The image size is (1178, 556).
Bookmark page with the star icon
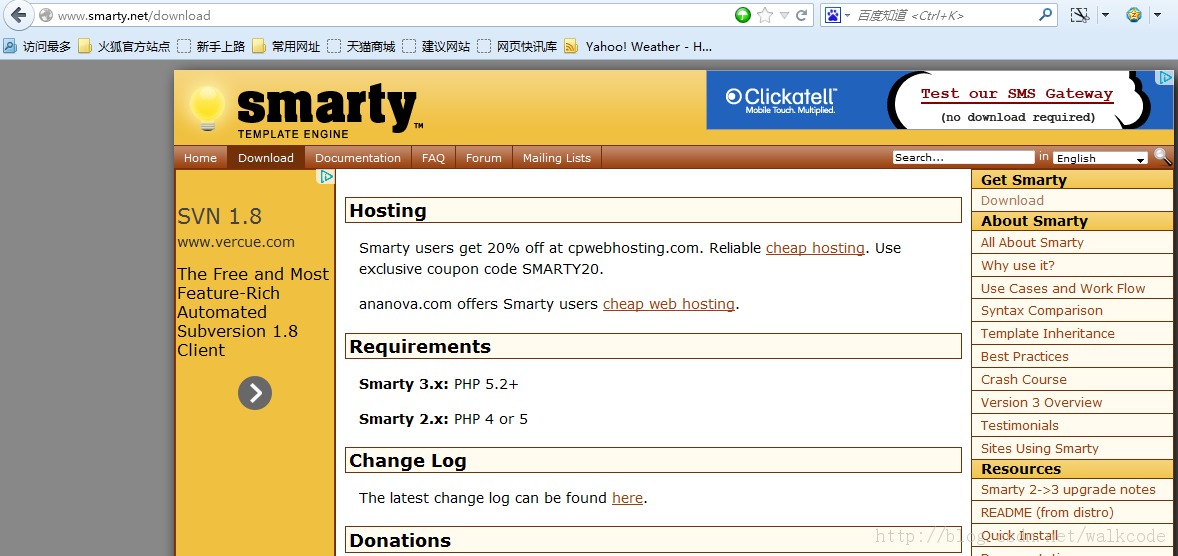(765, 15)
